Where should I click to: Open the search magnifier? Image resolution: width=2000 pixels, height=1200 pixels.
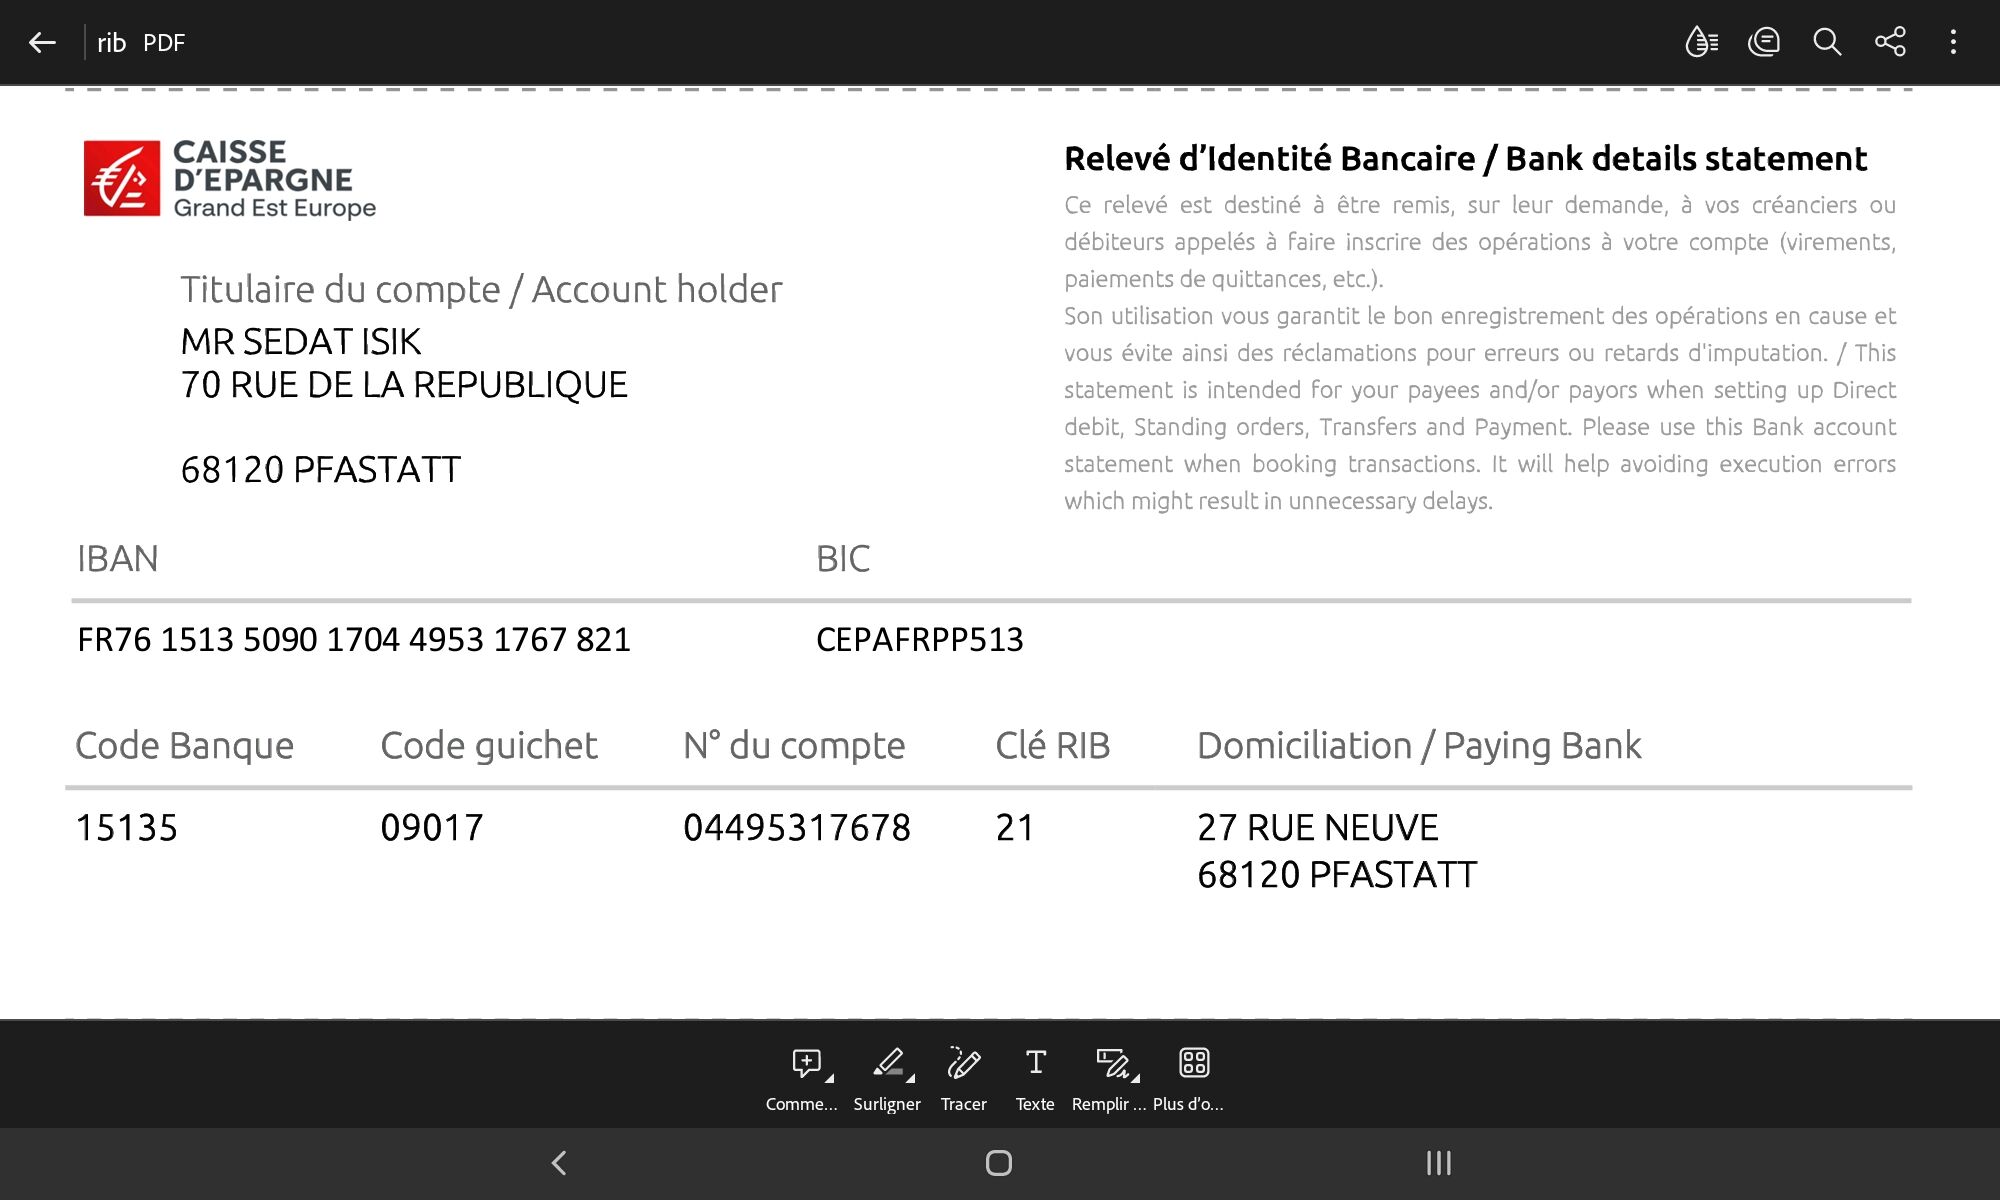pyautogui.click(x=1827, y=42)
